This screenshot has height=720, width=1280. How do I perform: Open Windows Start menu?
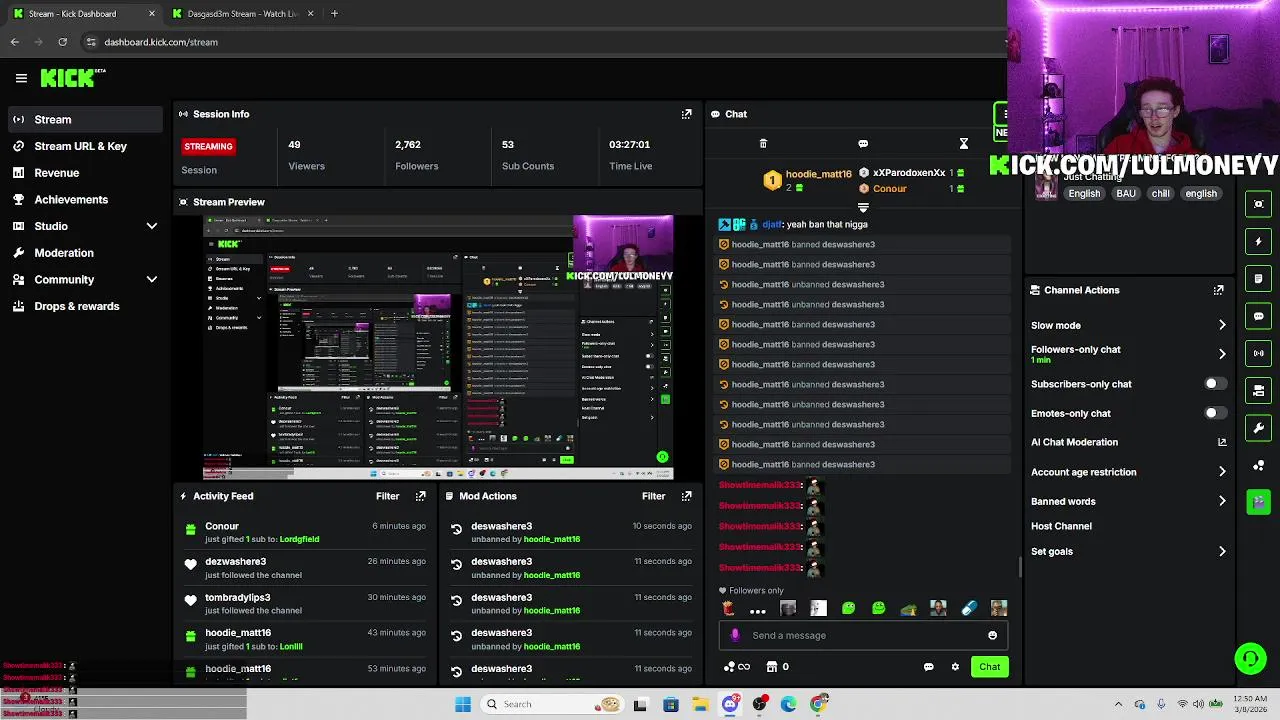pyautogui.click(x=463, y=704)
